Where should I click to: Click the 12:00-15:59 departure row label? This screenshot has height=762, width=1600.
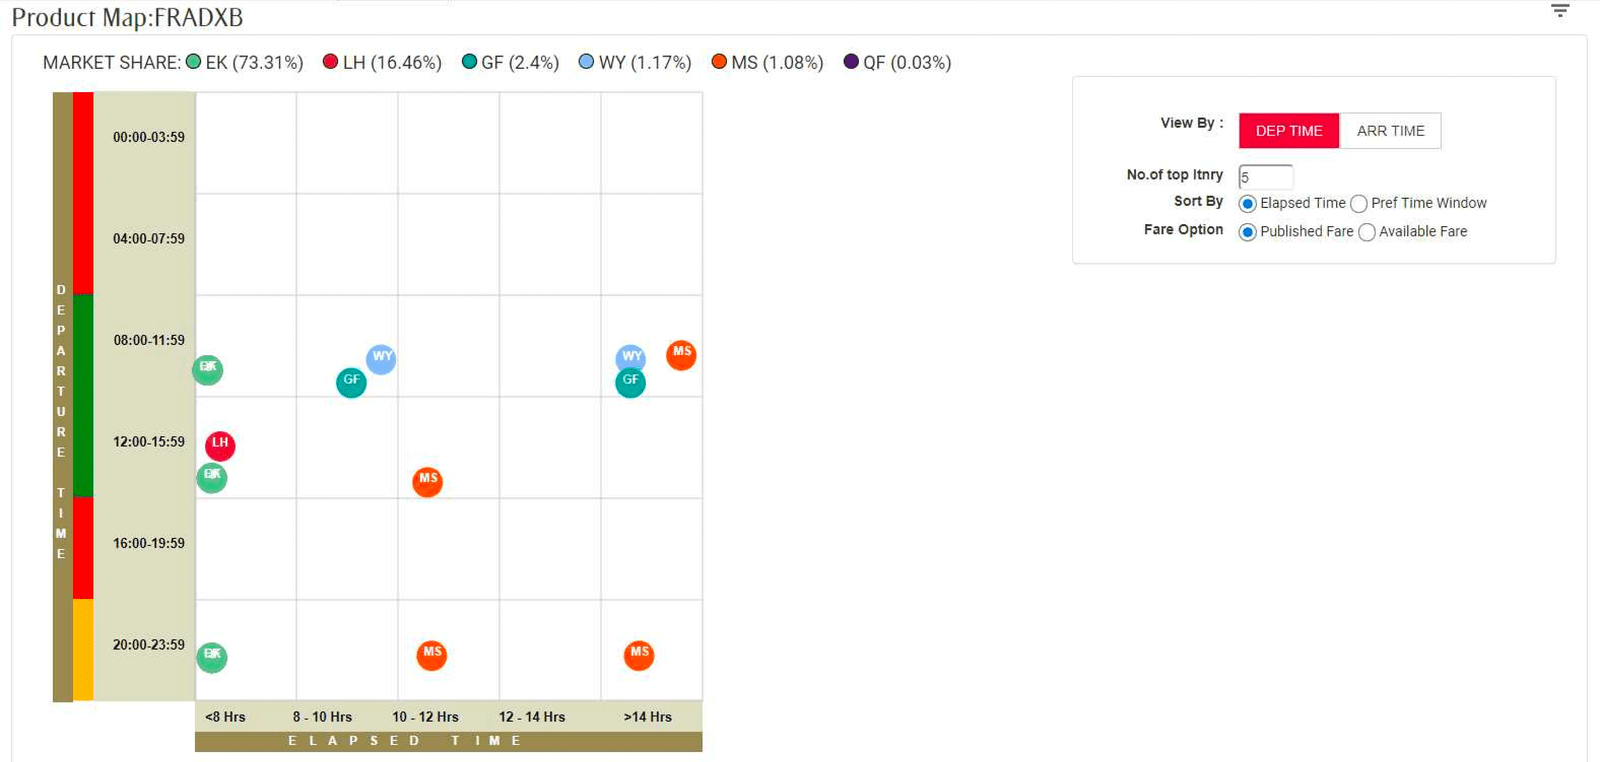(x=149, y=442)
